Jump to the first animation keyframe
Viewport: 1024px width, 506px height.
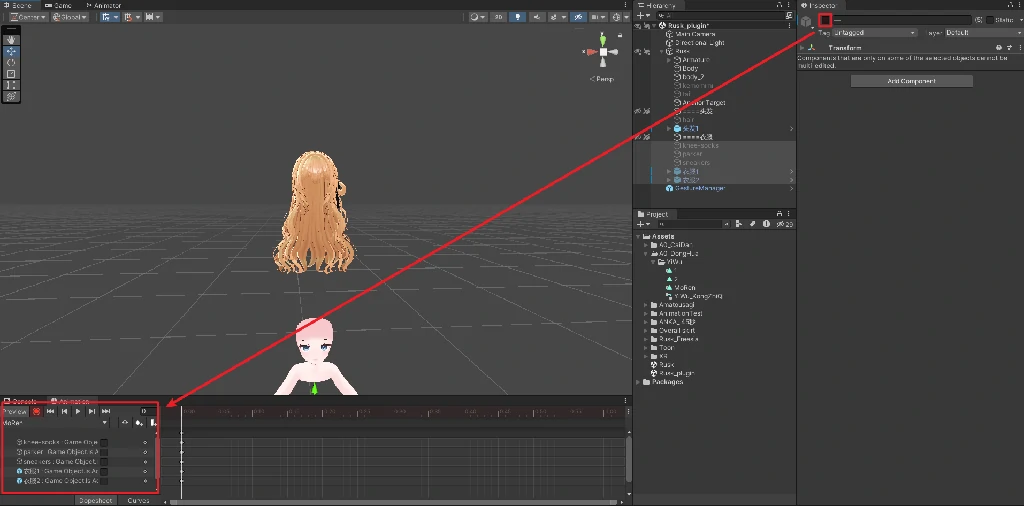50,411
